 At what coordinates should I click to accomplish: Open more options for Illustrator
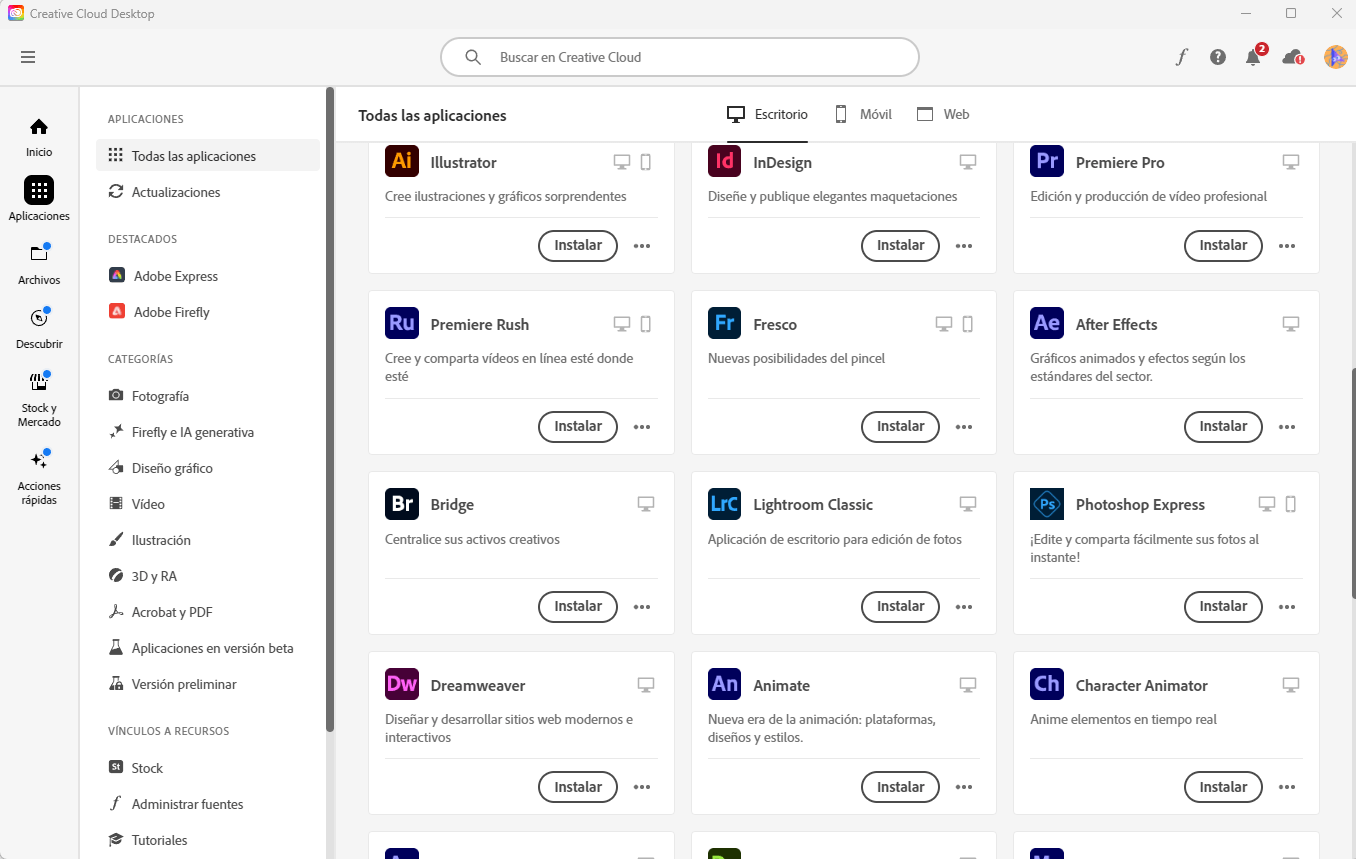(x=642, y=246)
